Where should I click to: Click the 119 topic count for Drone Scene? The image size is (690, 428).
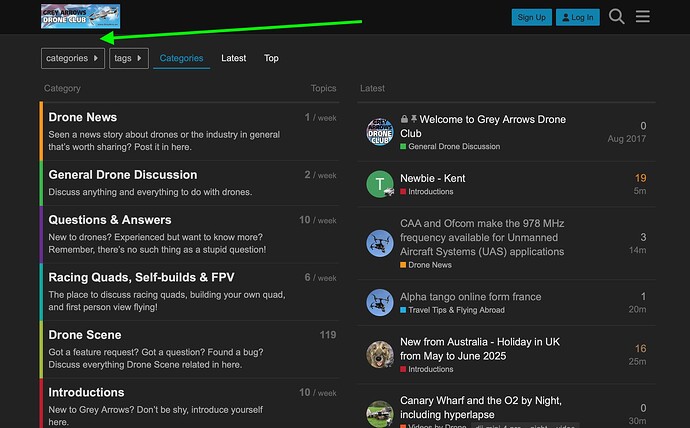pos(328,335)
